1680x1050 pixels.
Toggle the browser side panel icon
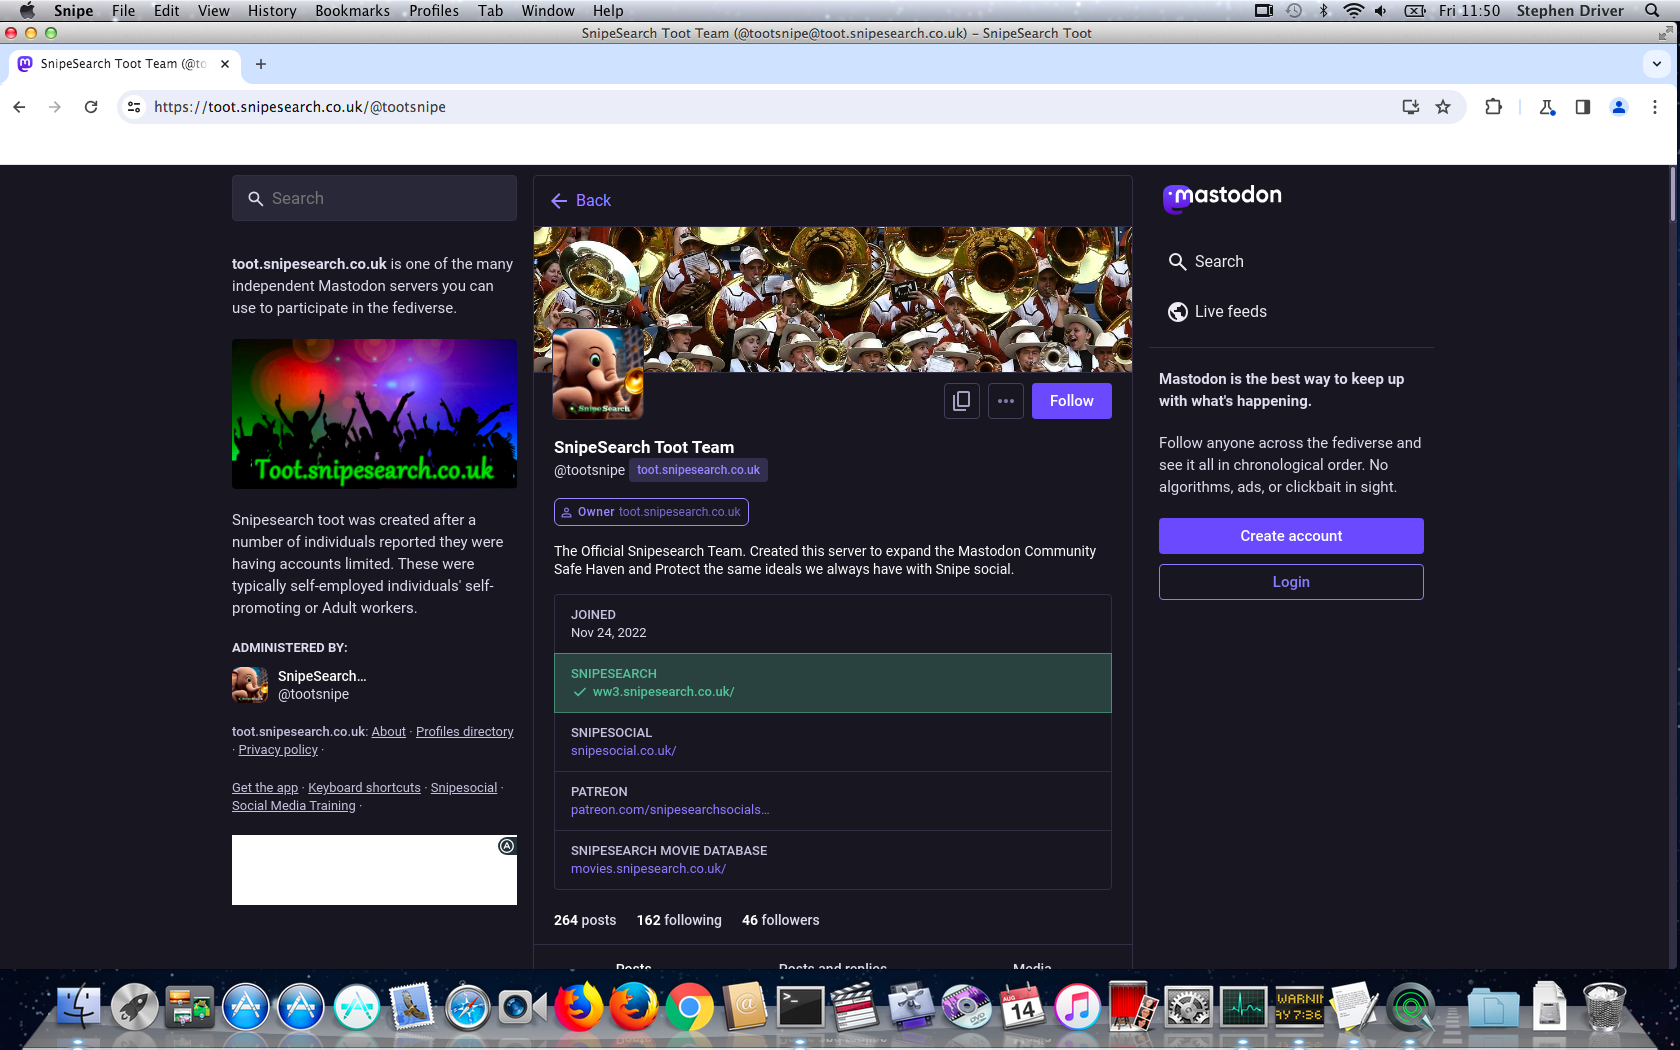click(x=1583, y=107)
